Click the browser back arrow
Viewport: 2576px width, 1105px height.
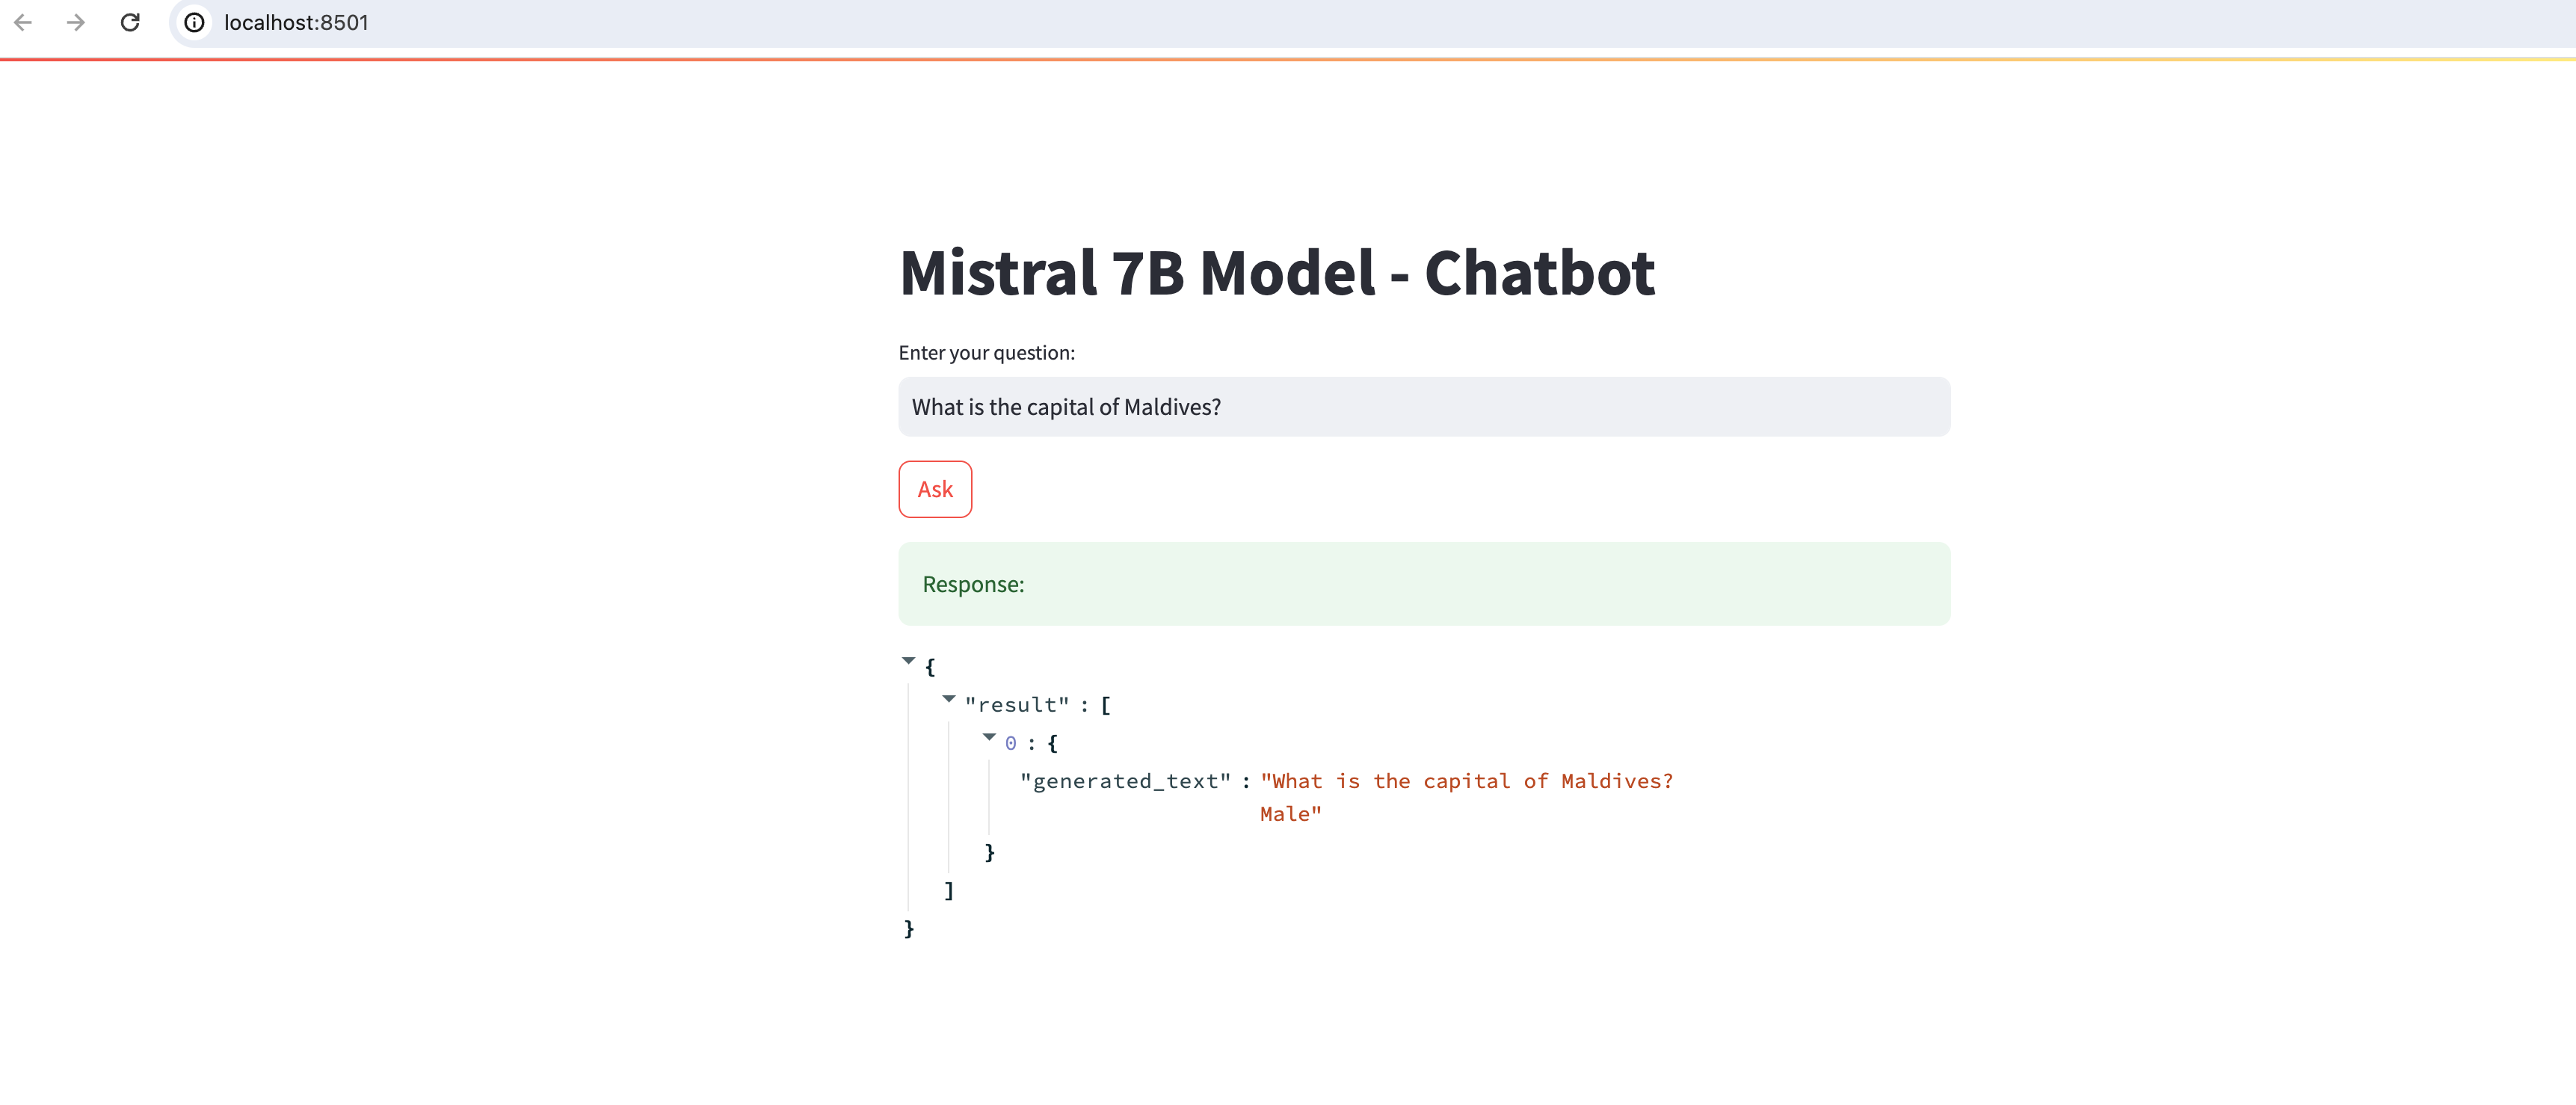23,22
